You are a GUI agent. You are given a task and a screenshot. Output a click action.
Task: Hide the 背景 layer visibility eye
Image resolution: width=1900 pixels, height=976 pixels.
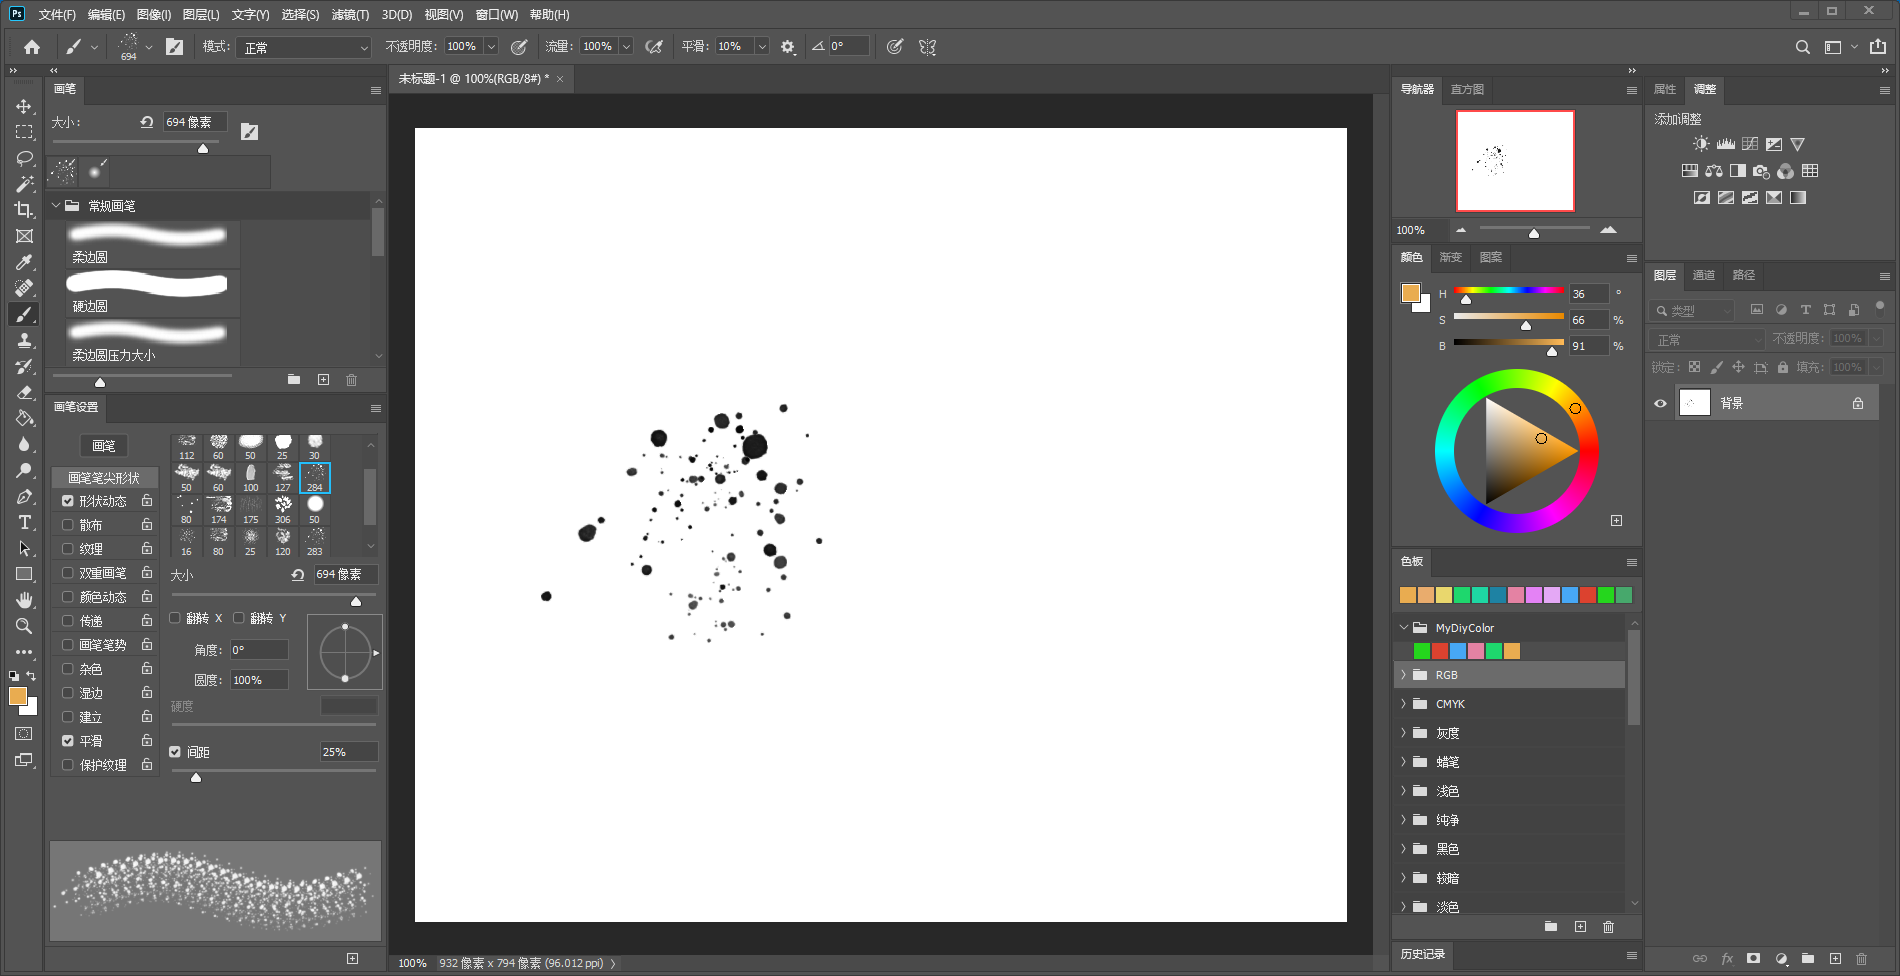(1661, 403)
